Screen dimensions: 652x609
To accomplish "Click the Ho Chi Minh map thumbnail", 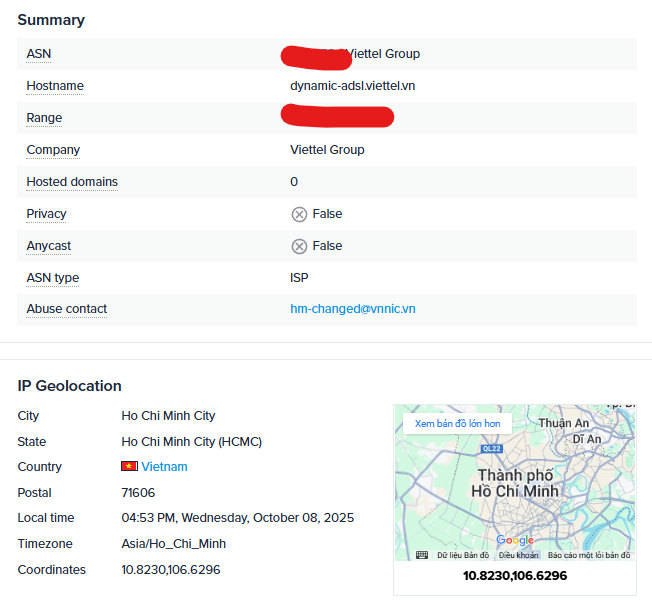I will click(x=515, y=483).
